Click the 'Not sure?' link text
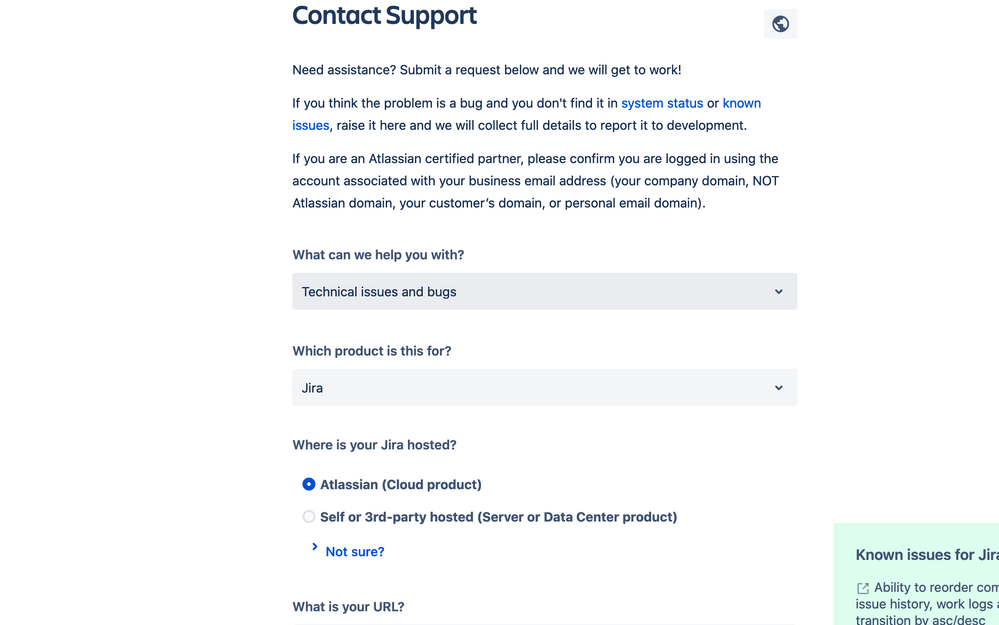999x625 pixels. tap(355, 552)
